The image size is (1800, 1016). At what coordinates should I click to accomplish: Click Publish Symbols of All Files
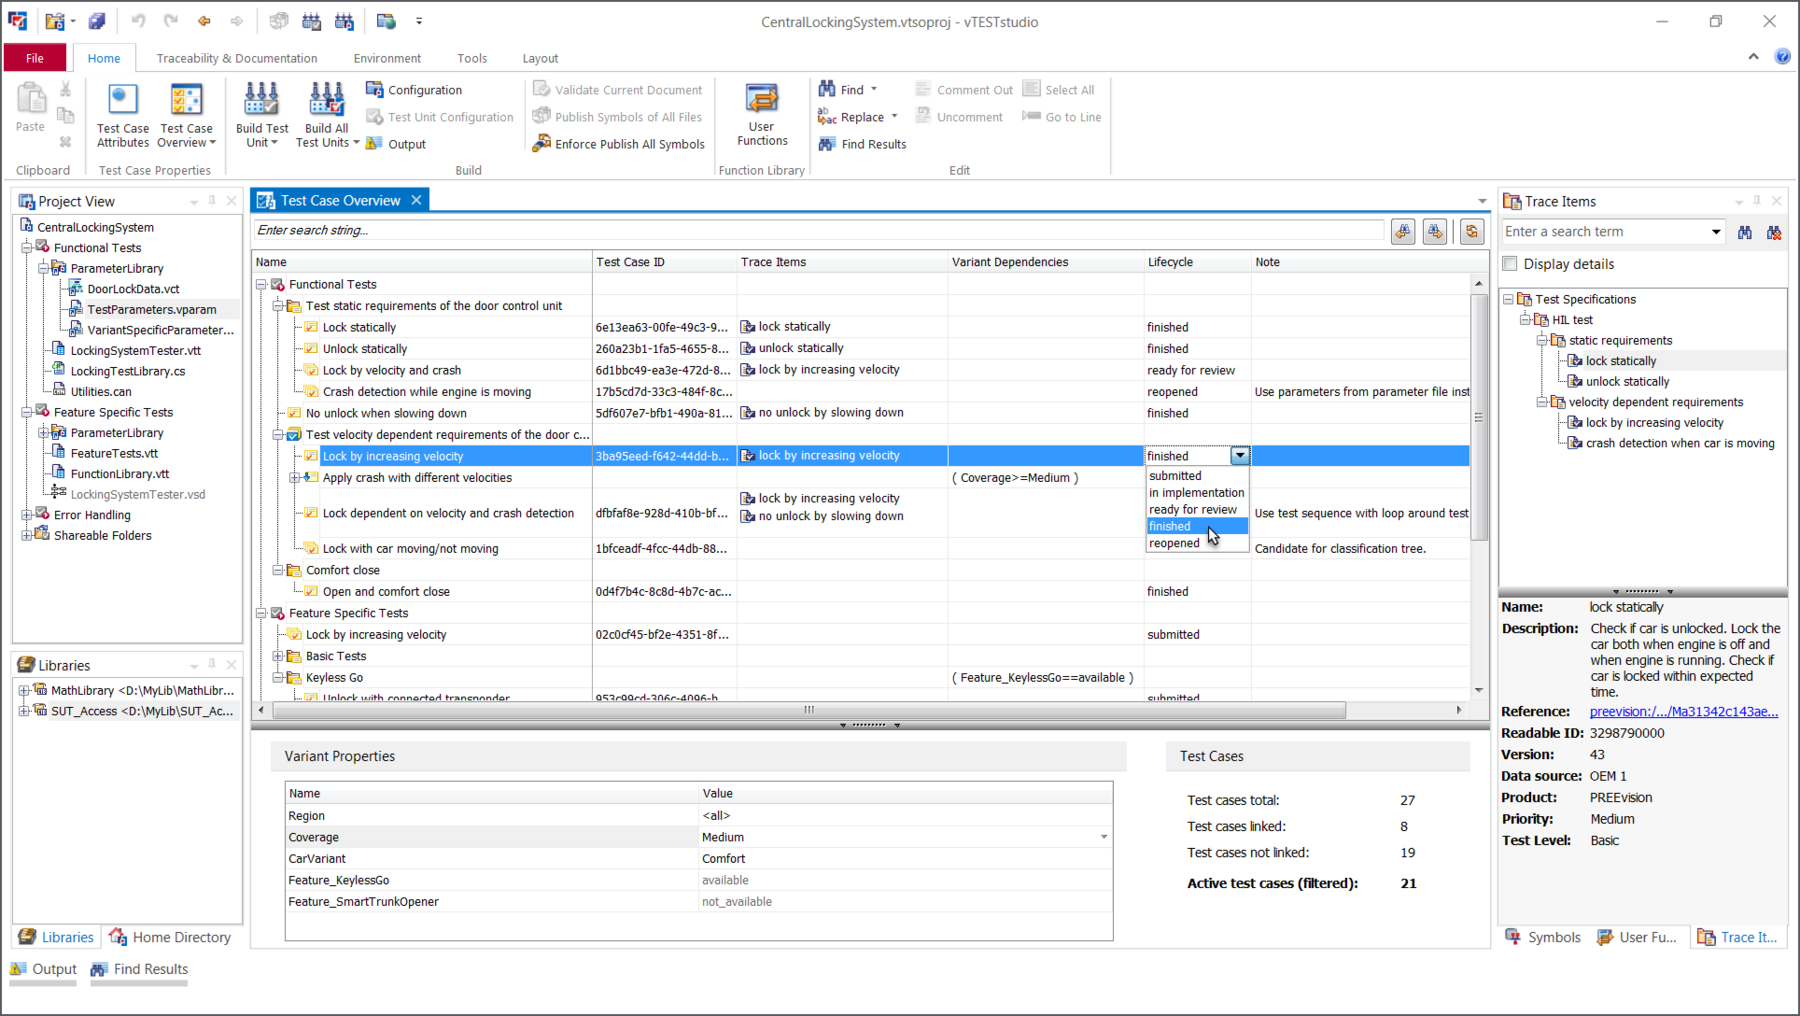coord(618,117)
